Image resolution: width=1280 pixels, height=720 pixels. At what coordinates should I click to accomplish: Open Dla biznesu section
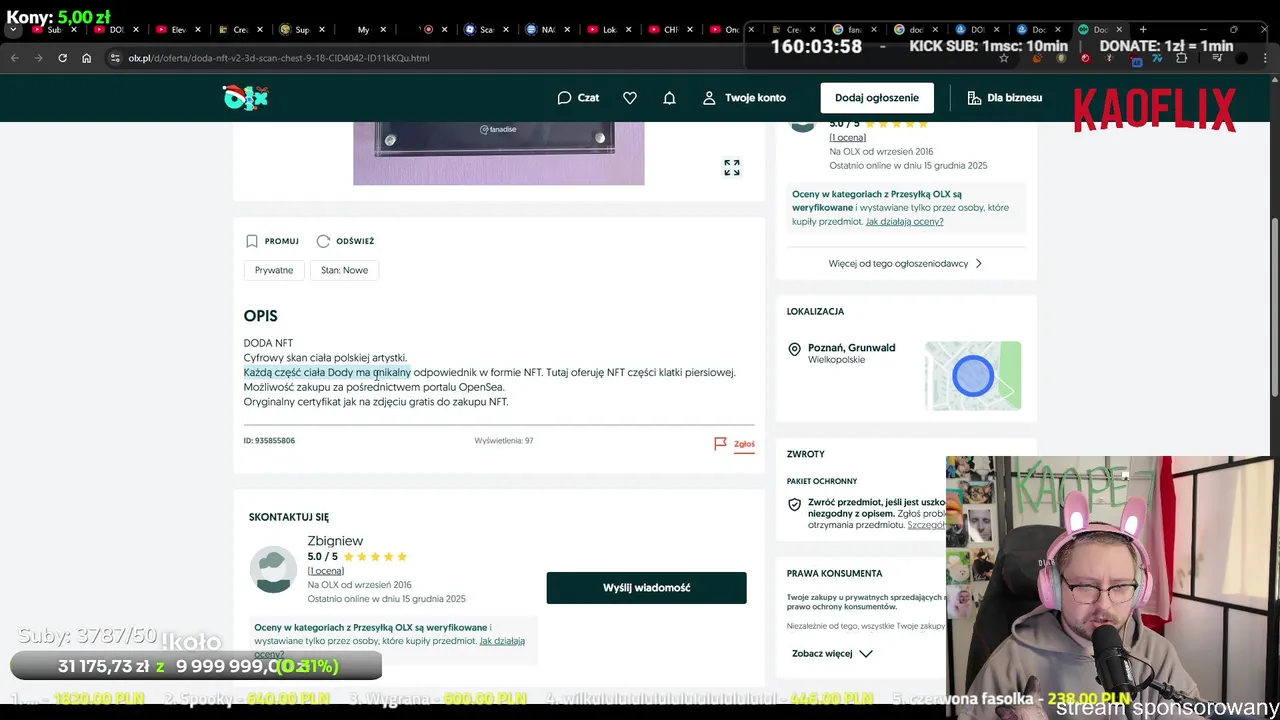click(1004, 98)
